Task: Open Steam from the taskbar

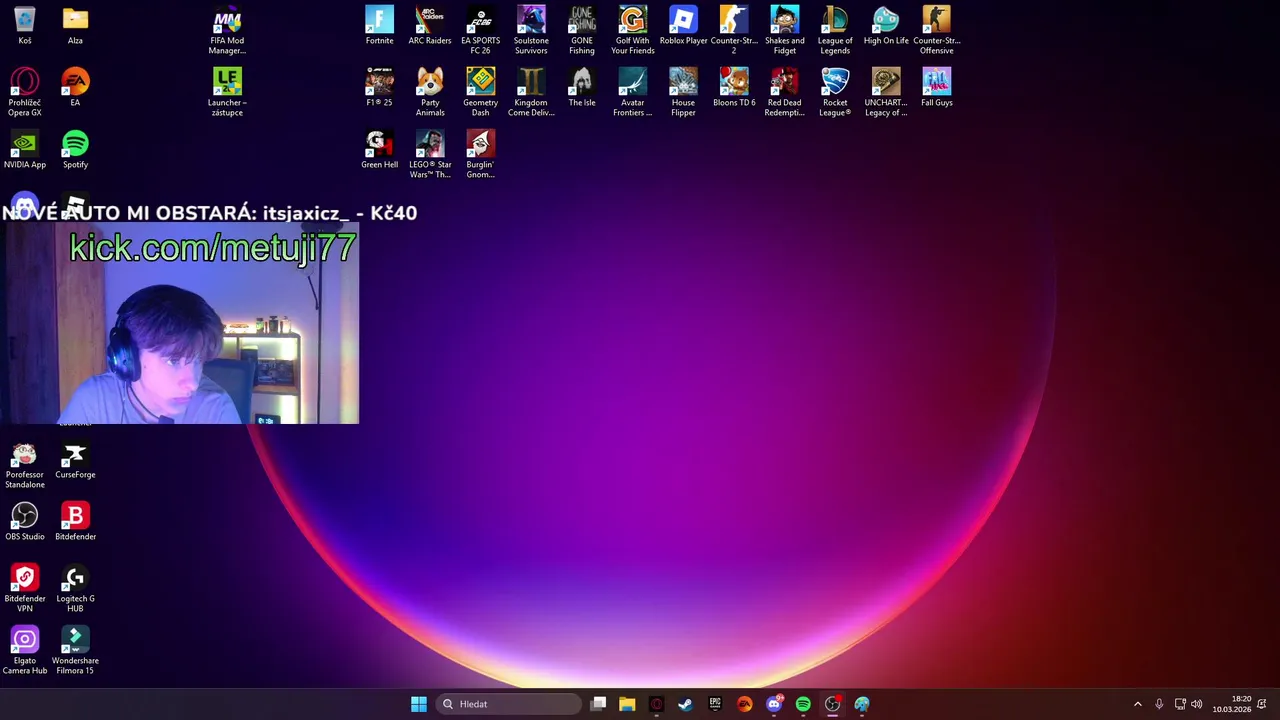Action: click(x=685, y=704)
